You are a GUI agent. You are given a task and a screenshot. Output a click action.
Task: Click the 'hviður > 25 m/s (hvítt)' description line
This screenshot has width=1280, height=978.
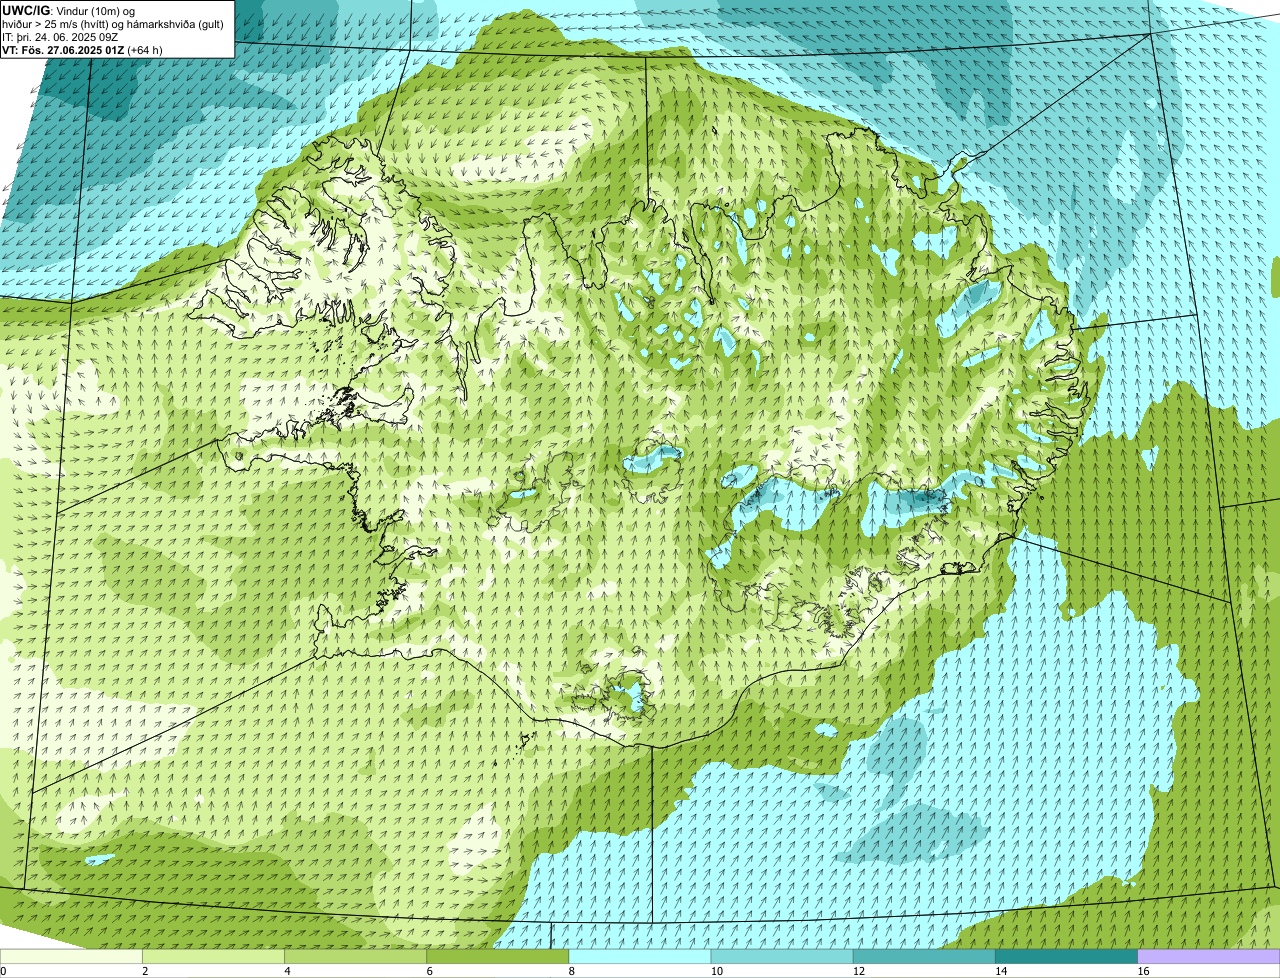pyautogui.click(x=112, y=23)
